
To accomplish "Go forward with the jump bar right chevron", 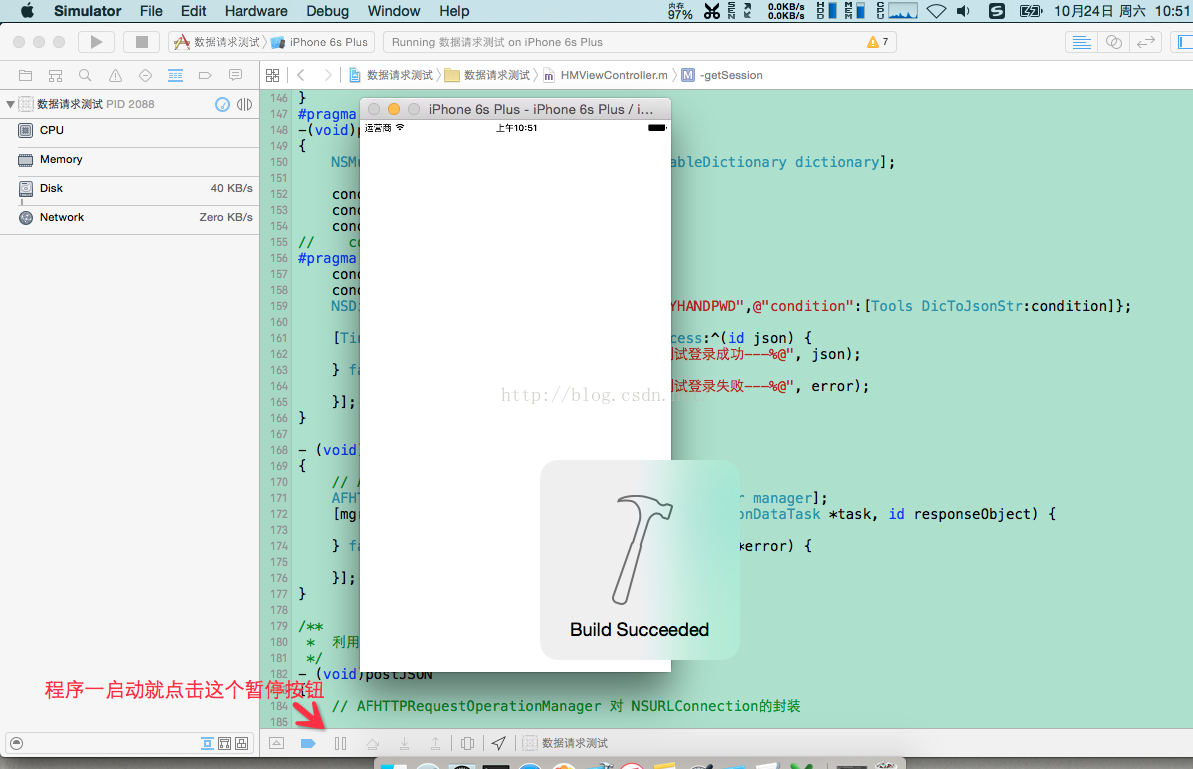I will [x=328, y=75].
